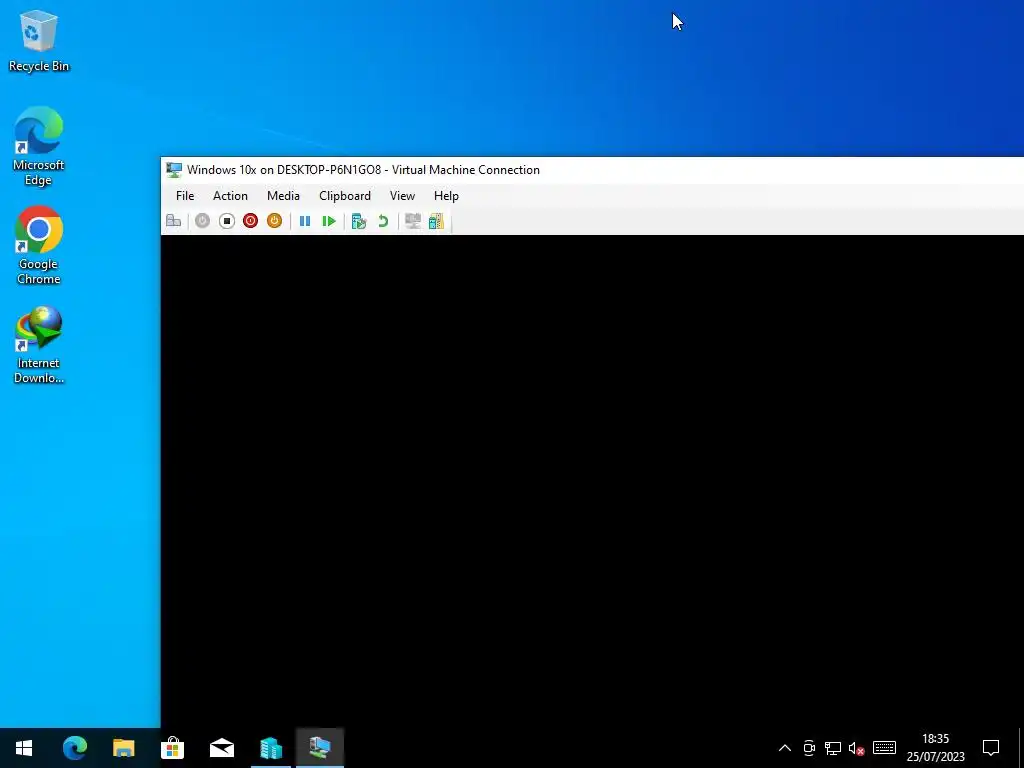
Task: Expand the hidden system tray icons
Action: pyautogui.click(x=785, y=748)
